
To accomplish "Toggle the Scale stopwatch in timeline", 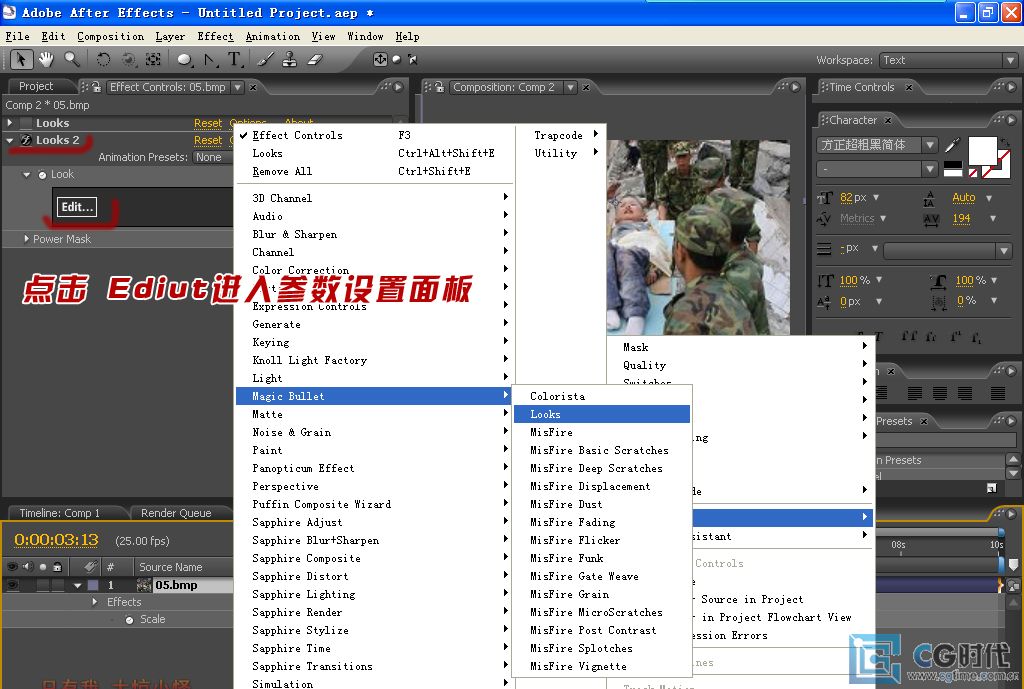I will pyautogui.click(x=129, y=619).
